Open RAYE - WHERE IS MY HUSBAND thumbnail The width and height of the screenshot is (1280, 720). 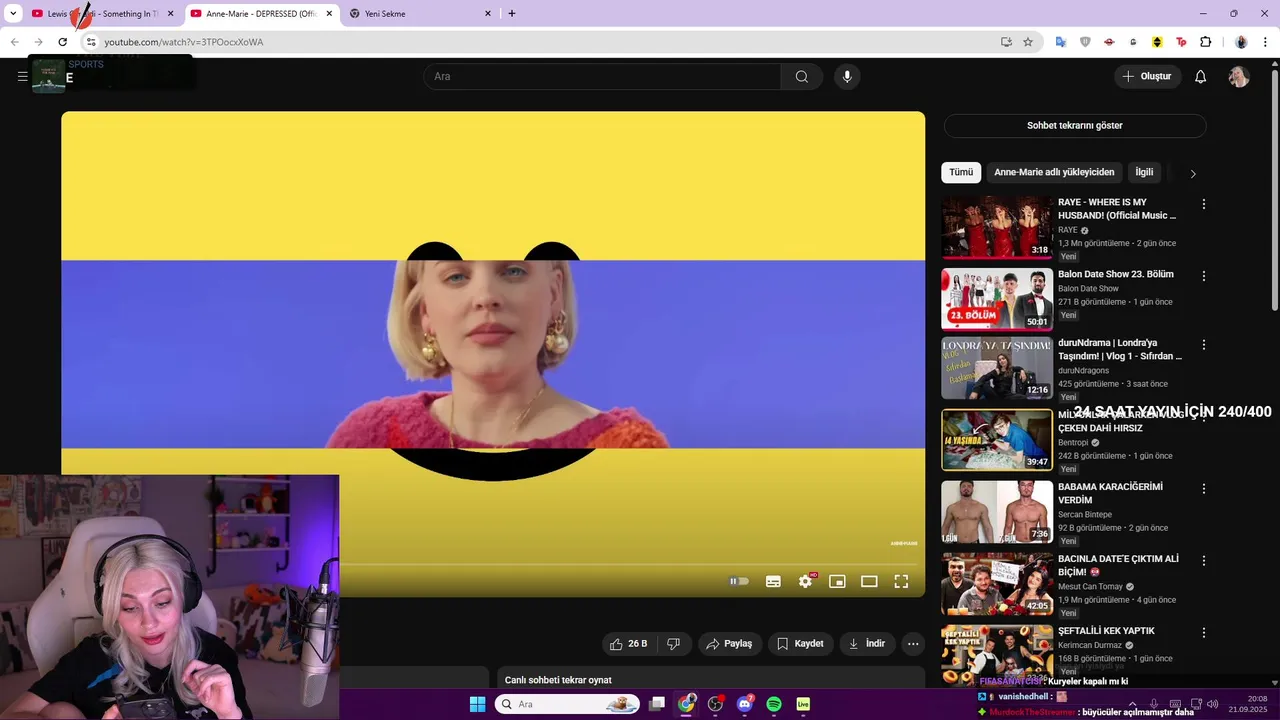[x=997, y=227]
